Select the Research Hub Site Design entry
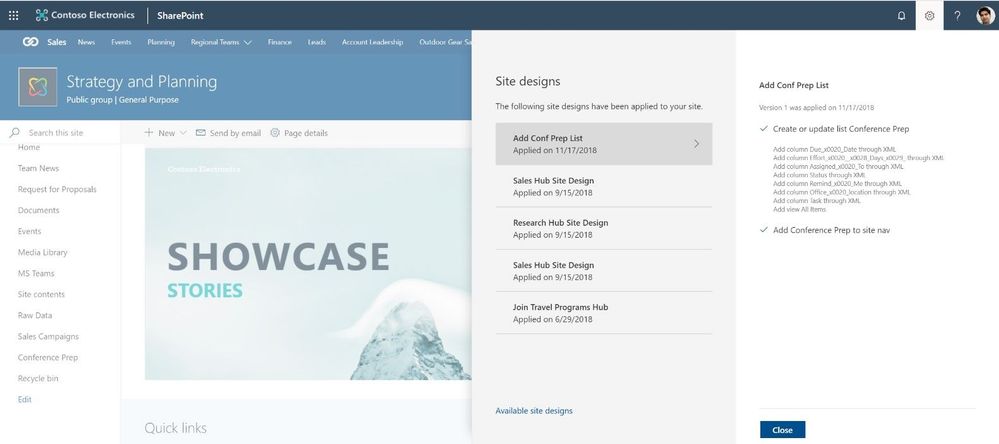The image size is (999, 444). (604, 228)
